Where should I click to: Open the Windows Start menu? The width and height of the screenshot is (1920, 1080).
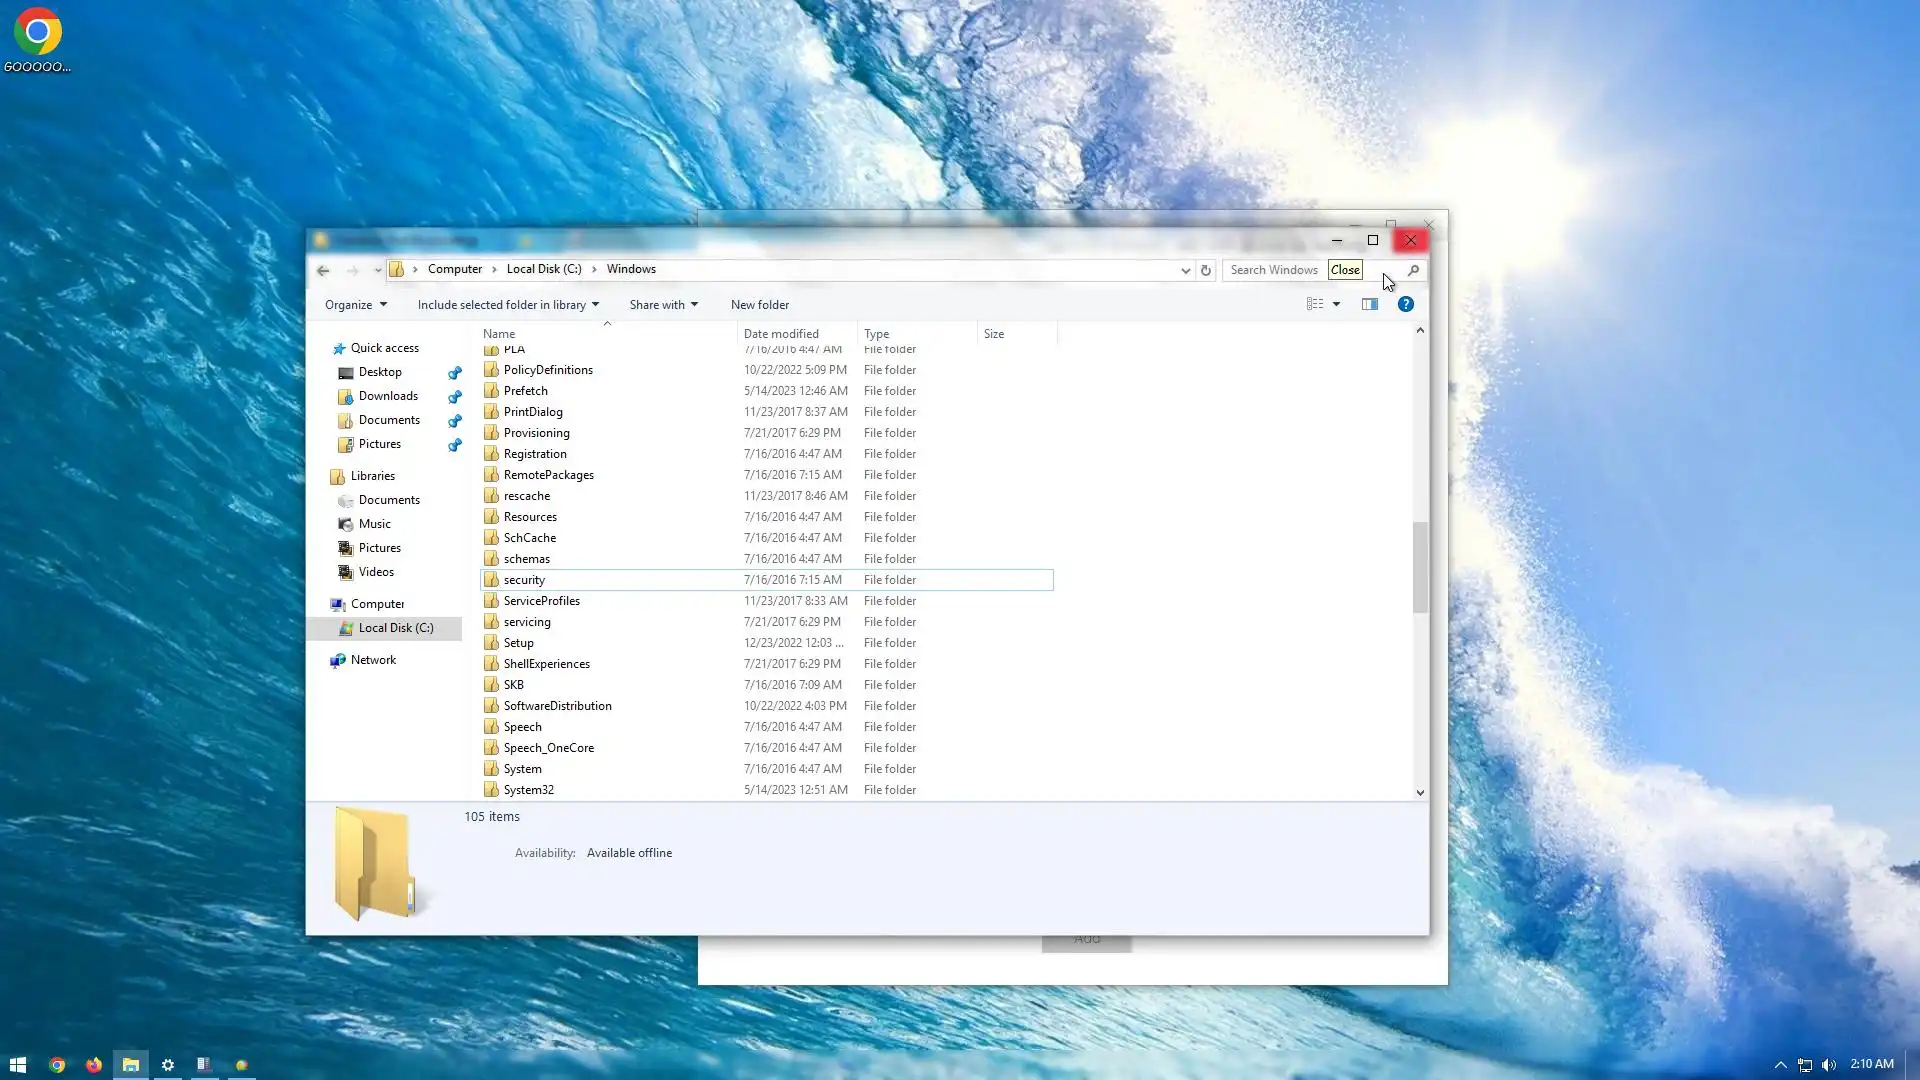click(x=18, y=1065)
